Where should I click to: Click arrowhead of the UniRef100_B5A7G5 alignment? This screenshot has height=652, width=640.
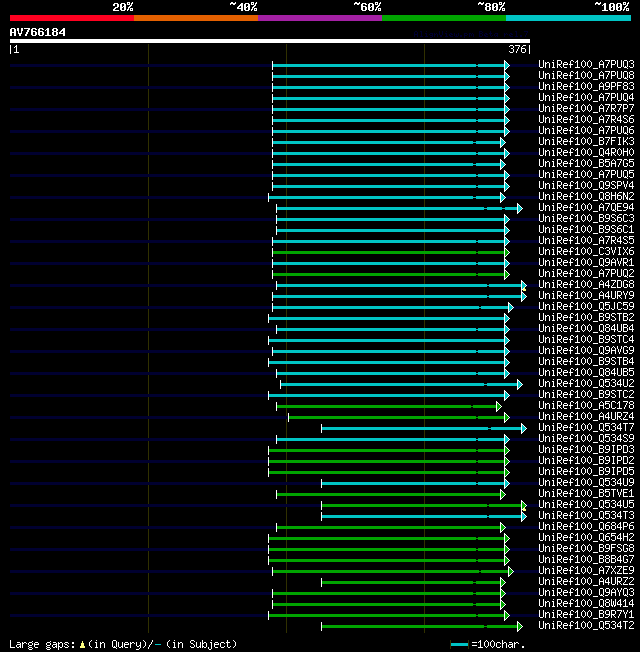pos(503,165)
